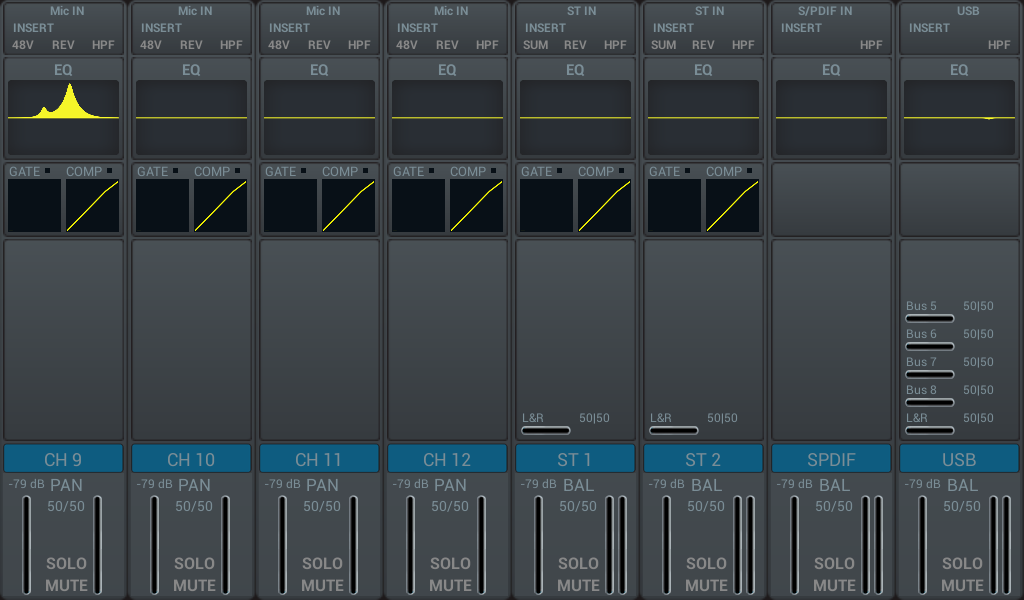This screenshot has height=600, width=1024.
Task: Open the CH 11 EQ graph
Action: click(x=319, y=118)
